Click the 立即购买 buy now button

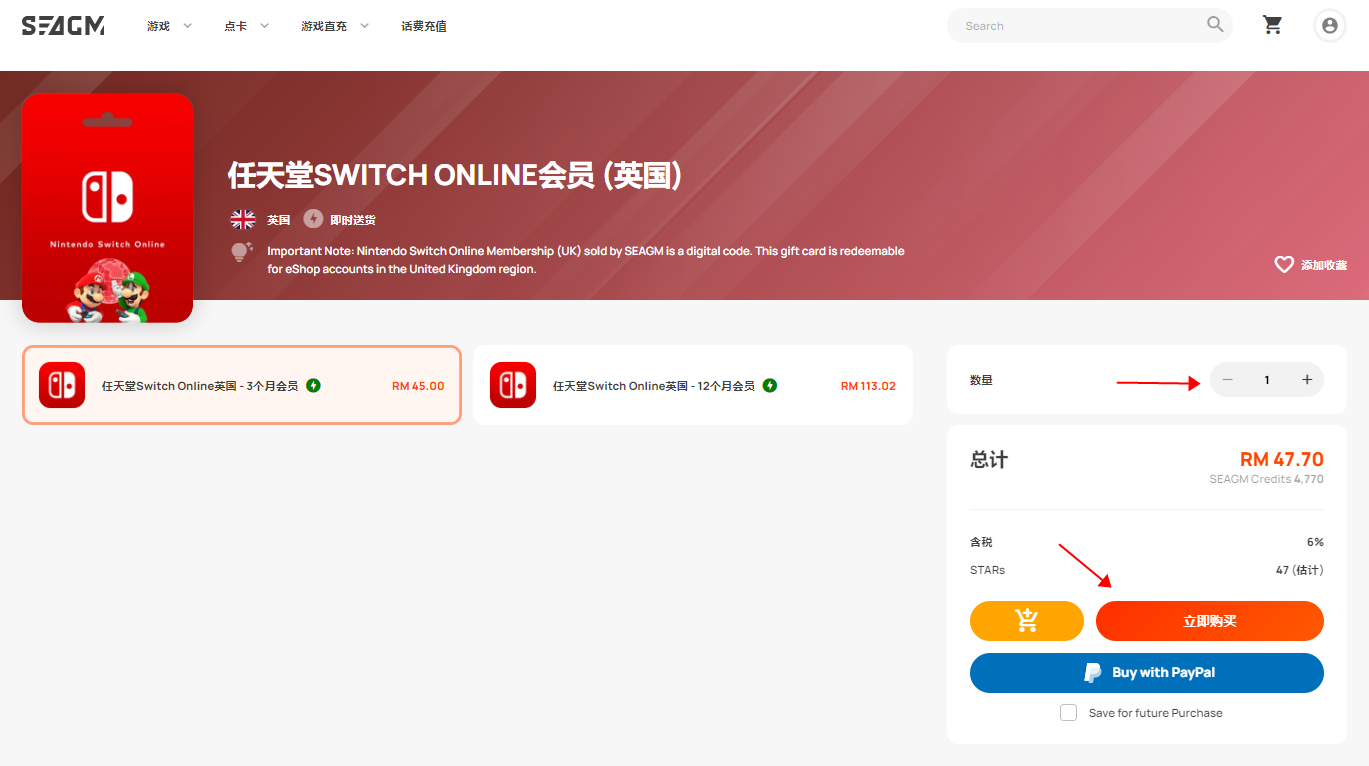[1210, 621]
